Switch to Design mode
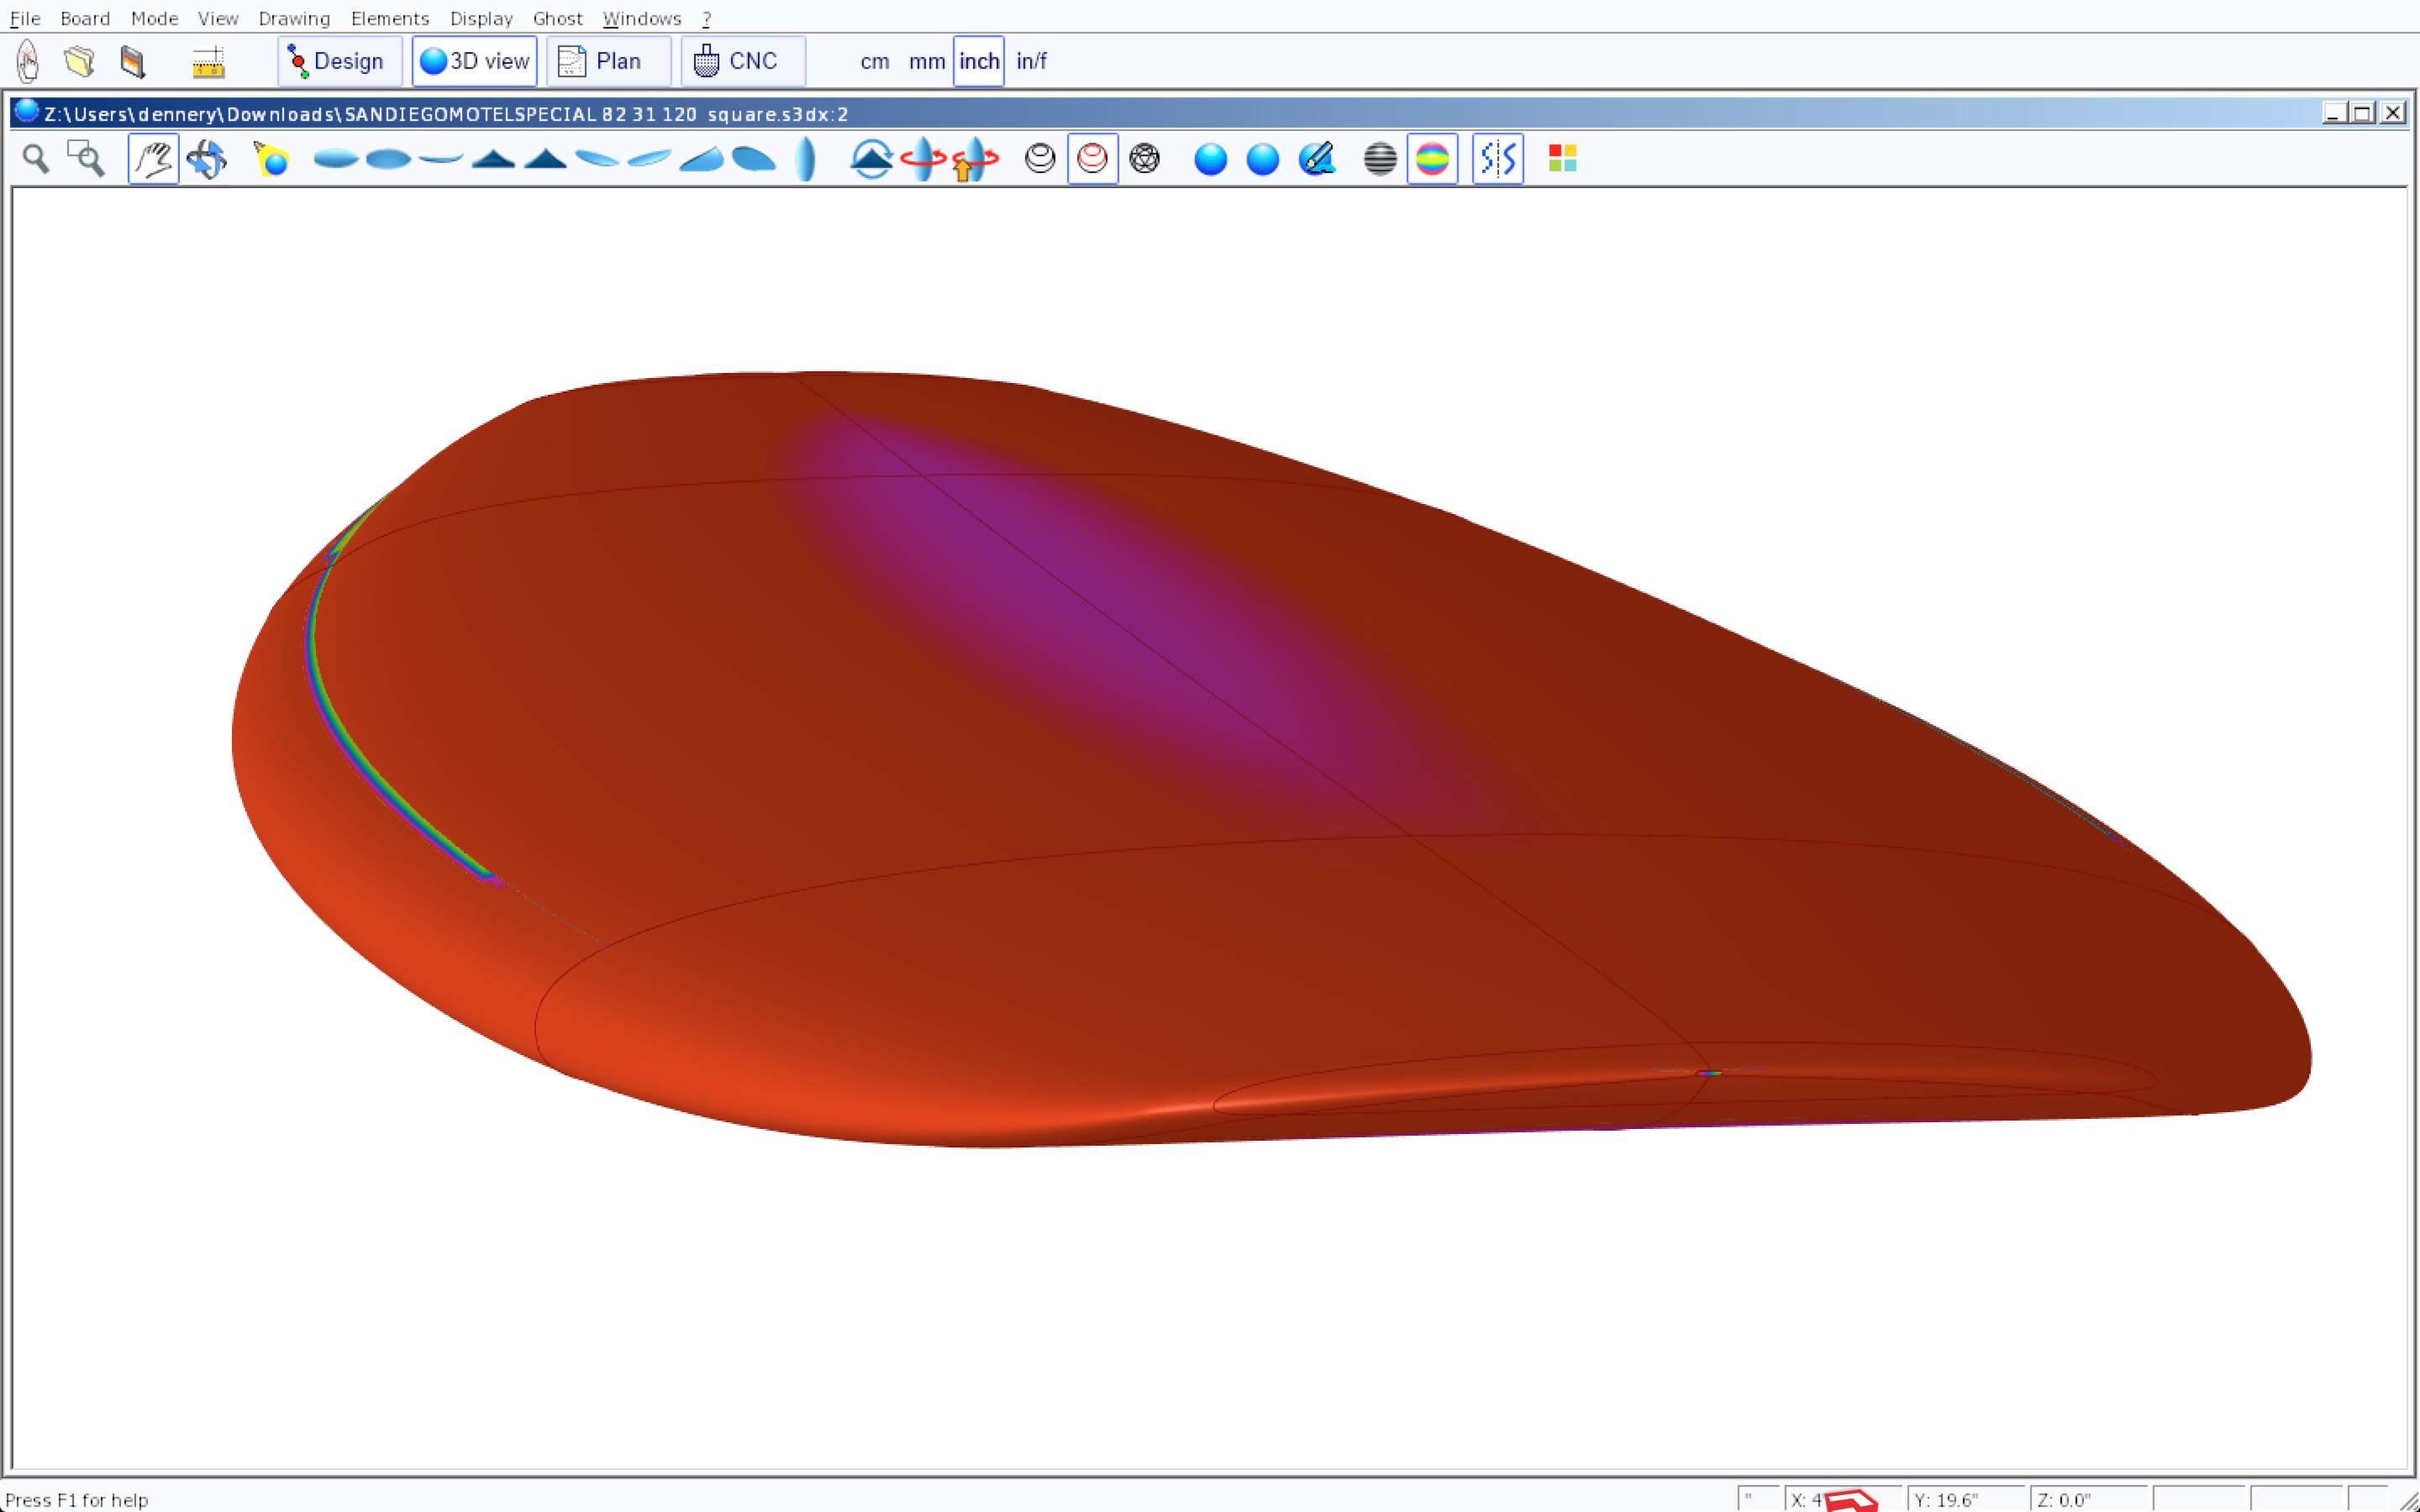2420x1512 pixels. pos(339,61)
